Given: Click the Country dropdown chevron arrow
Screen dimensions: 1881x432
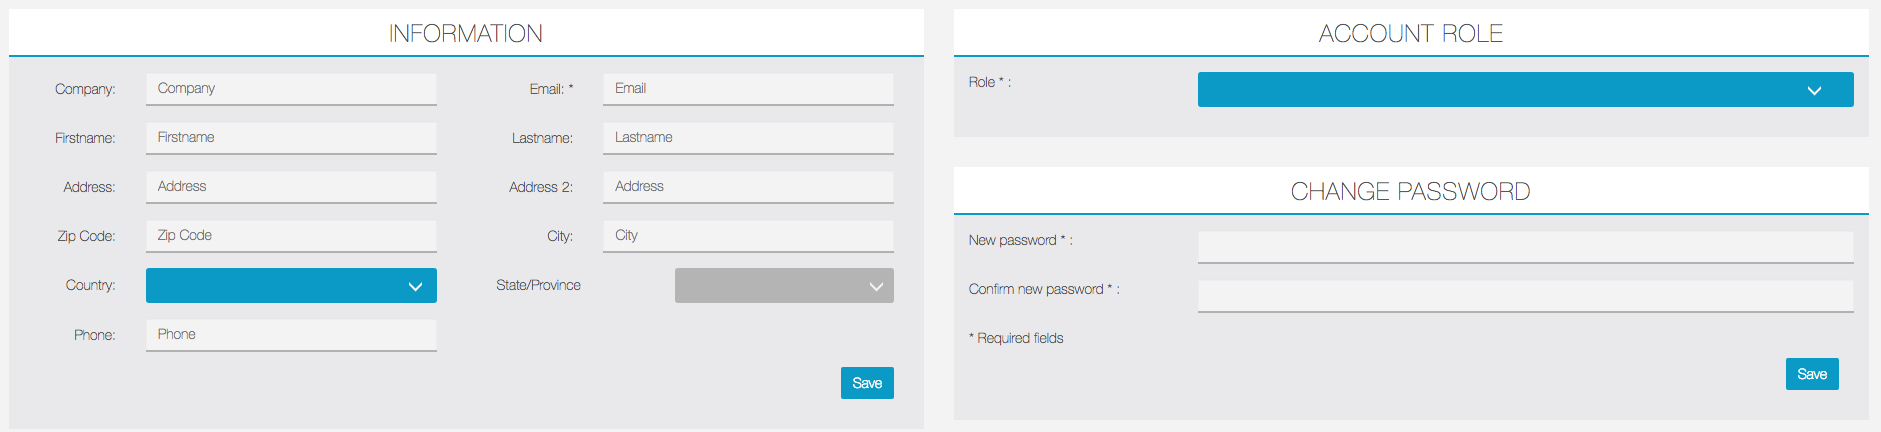Looking at the screenshot, I should point(415,287).
